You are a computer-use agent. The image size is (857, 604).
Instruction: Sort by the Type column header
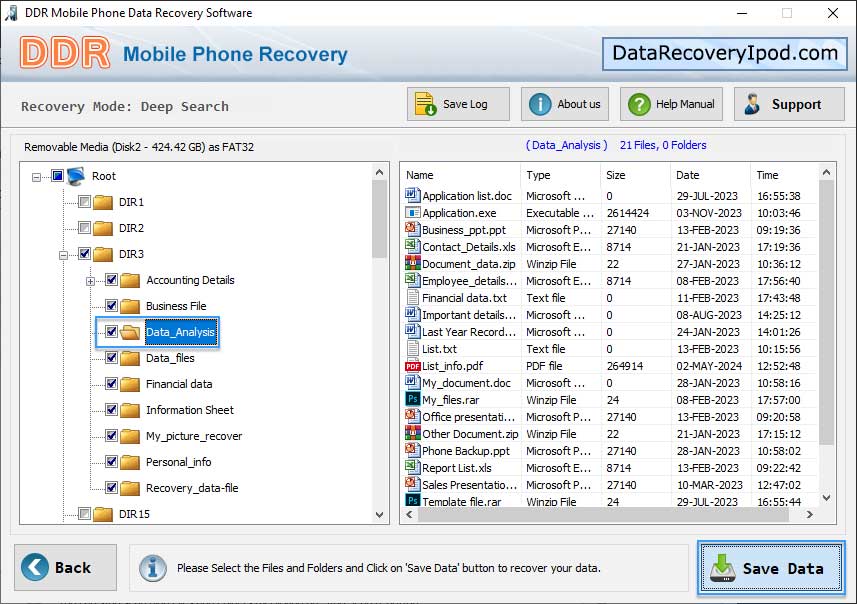(x=561, y=175)
